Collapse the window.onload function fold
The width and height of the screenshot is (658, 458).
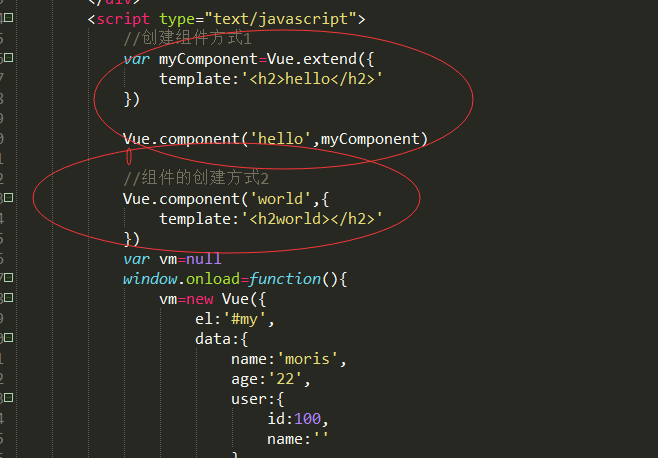pos(9,277)
